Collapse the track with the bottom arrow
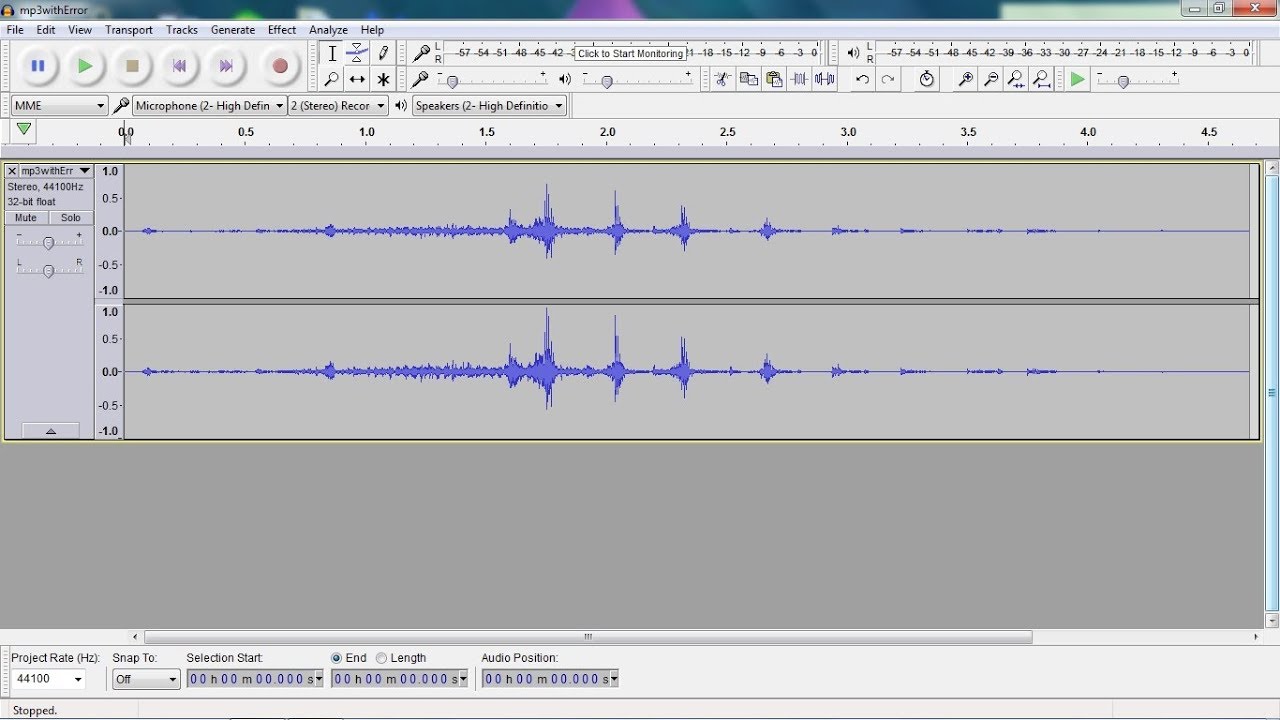 pyautogui.click(x=49, y=431)
